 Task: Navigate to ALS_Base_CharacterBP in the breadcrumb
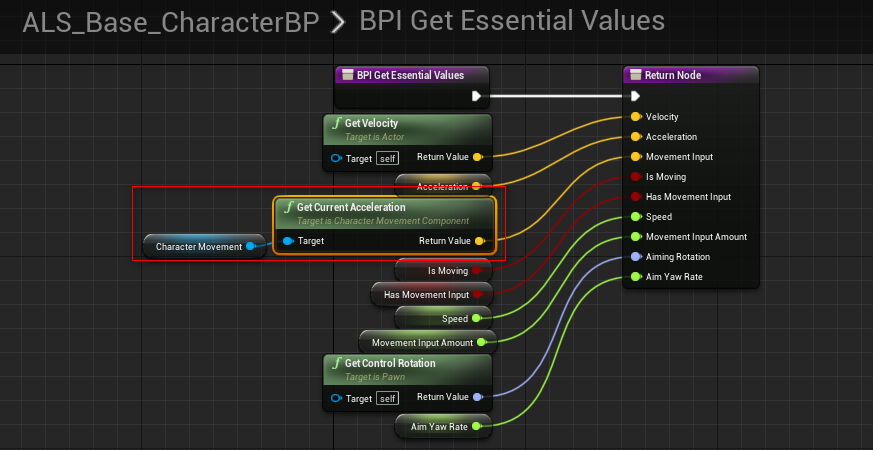tap(169, 21)
